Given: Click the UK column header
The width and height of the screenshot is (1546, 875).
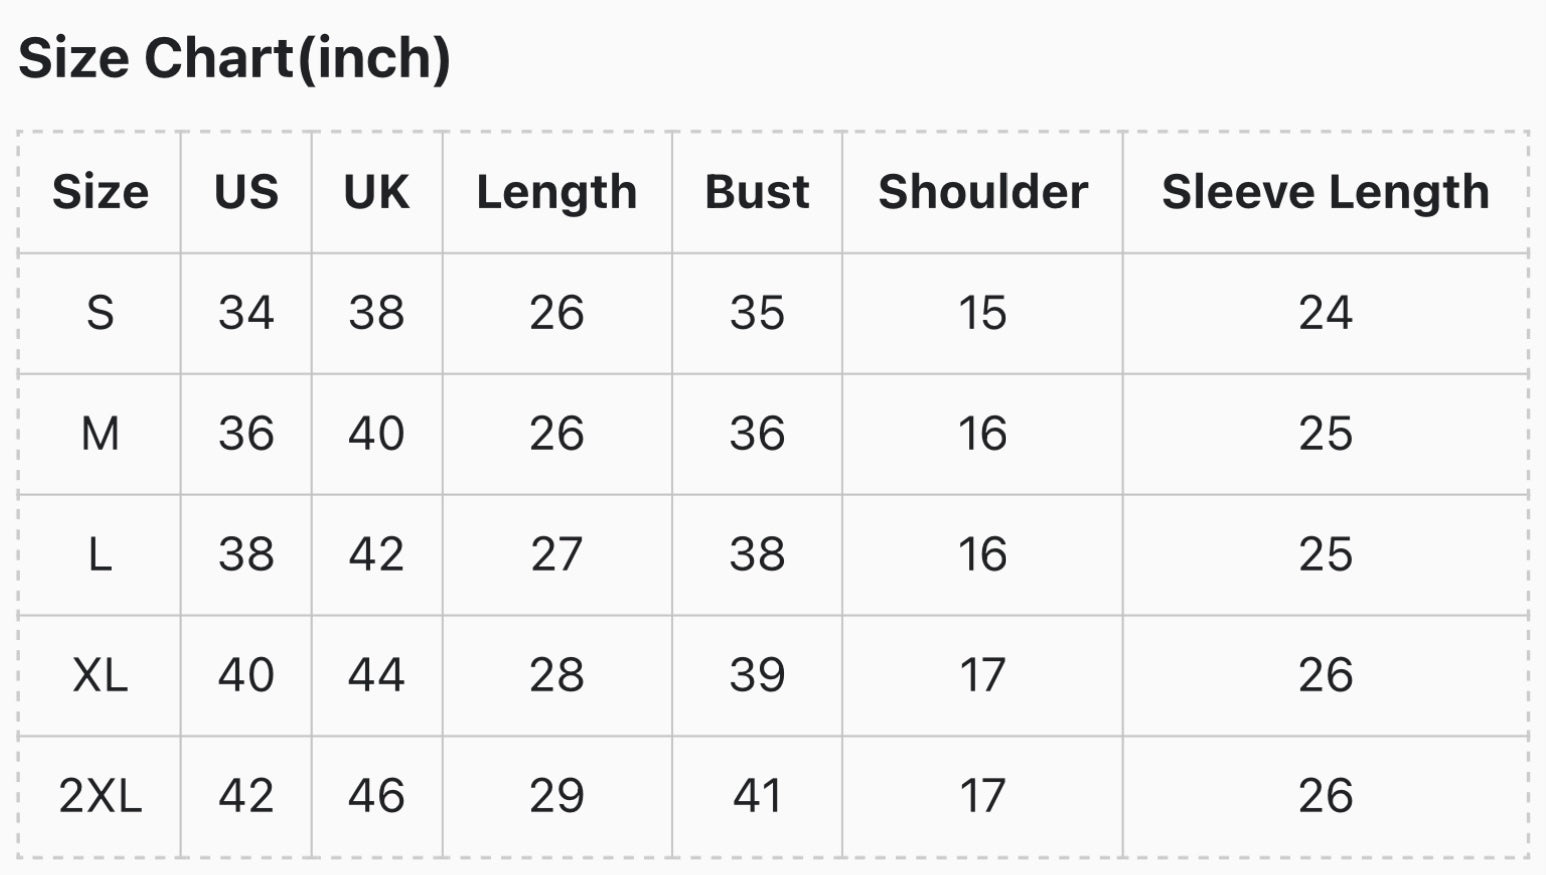Looking at the screenshot, I should click(x=377, y=192).
